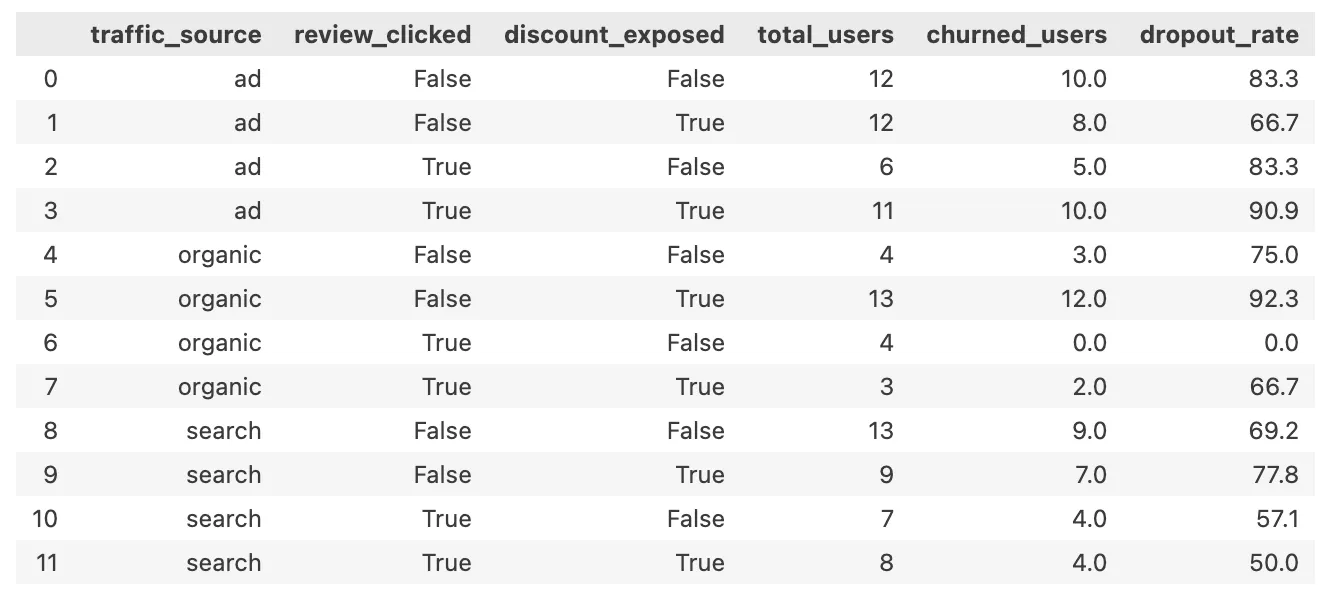The width and height of the screenshot is (1330, 598).
Task: Click the traffic_source column header
Action: coord(175,35)
